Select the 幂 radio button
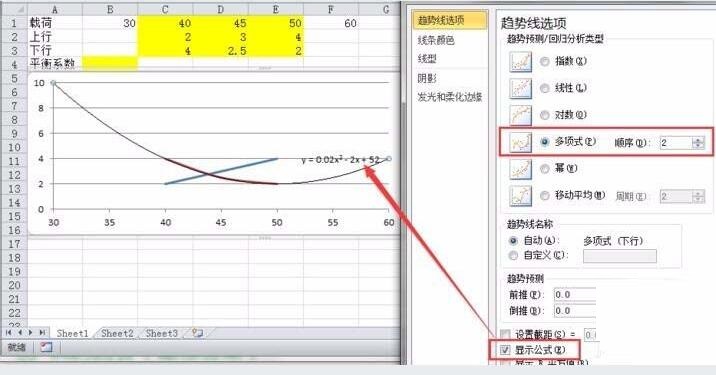 click(544, 169)
